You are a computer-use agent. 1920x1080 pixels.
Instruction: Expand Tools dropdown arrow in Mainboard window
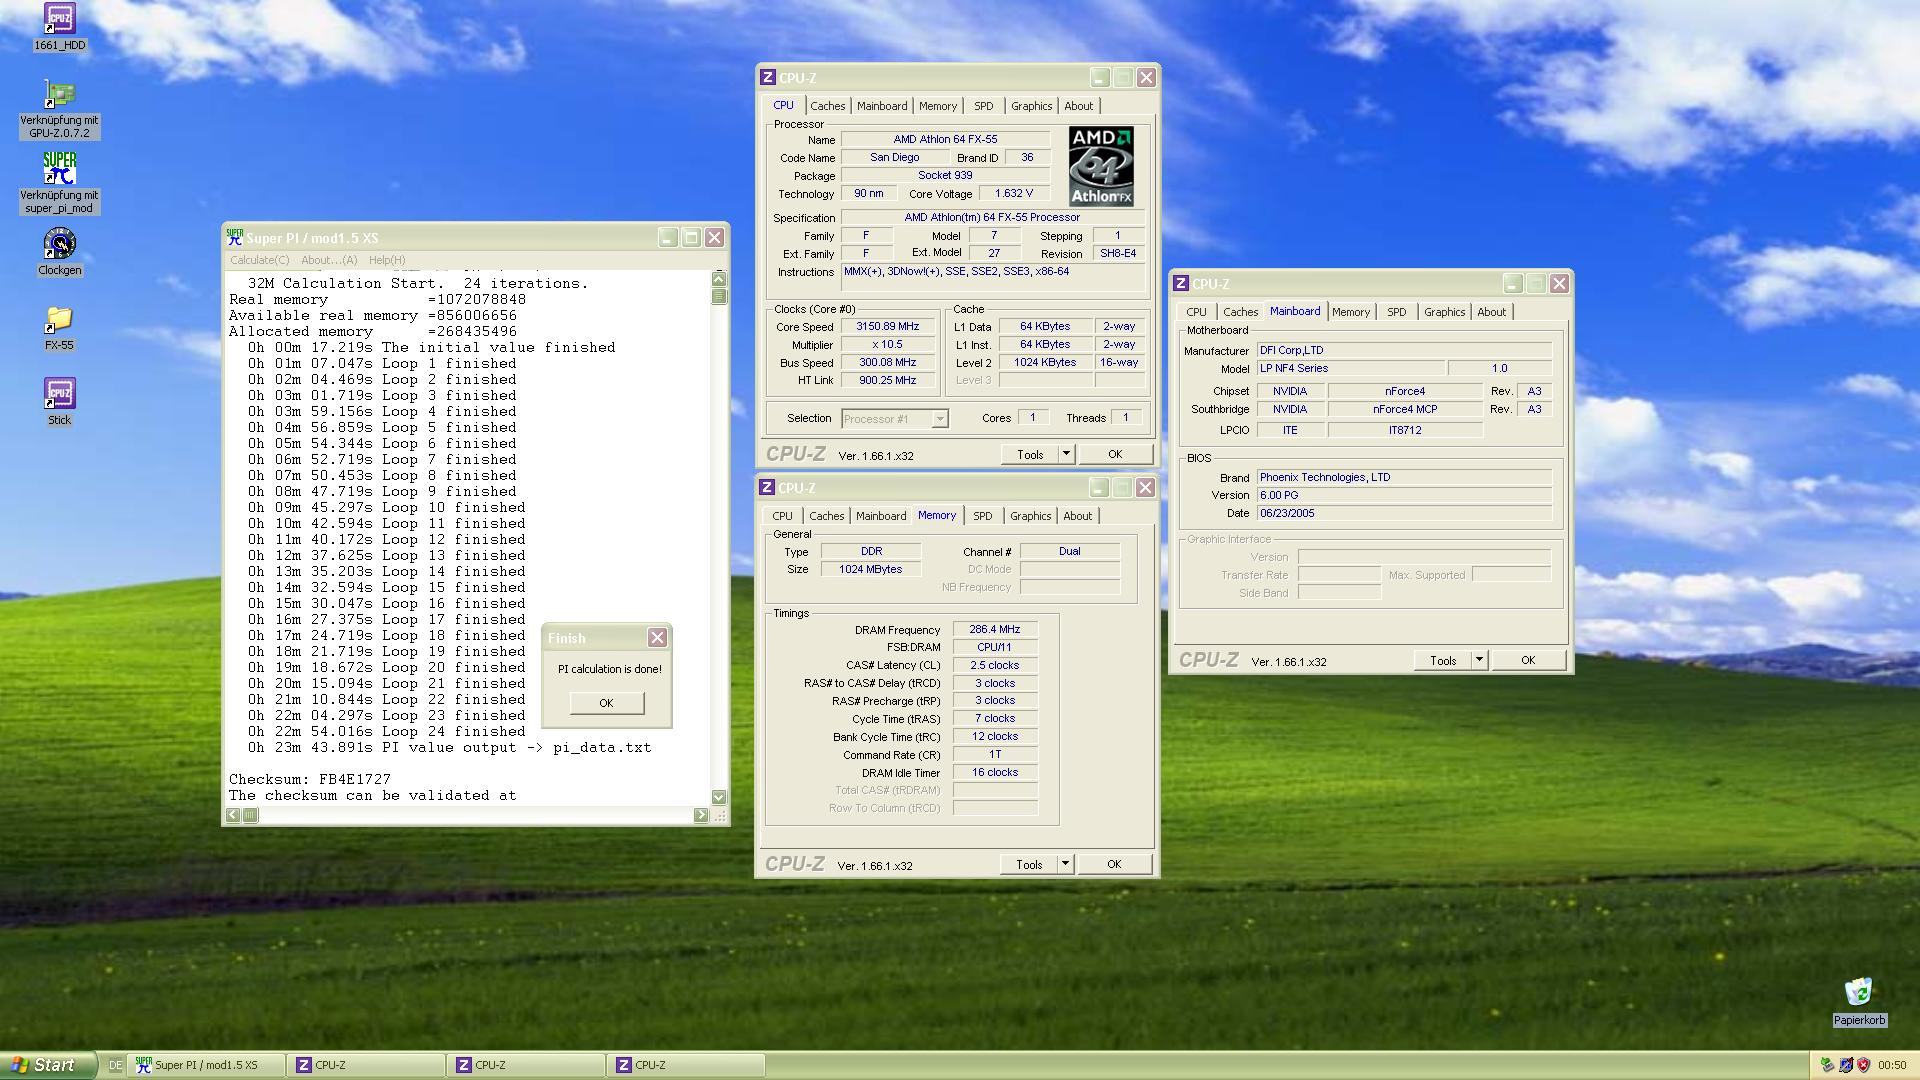point(1479,660)
